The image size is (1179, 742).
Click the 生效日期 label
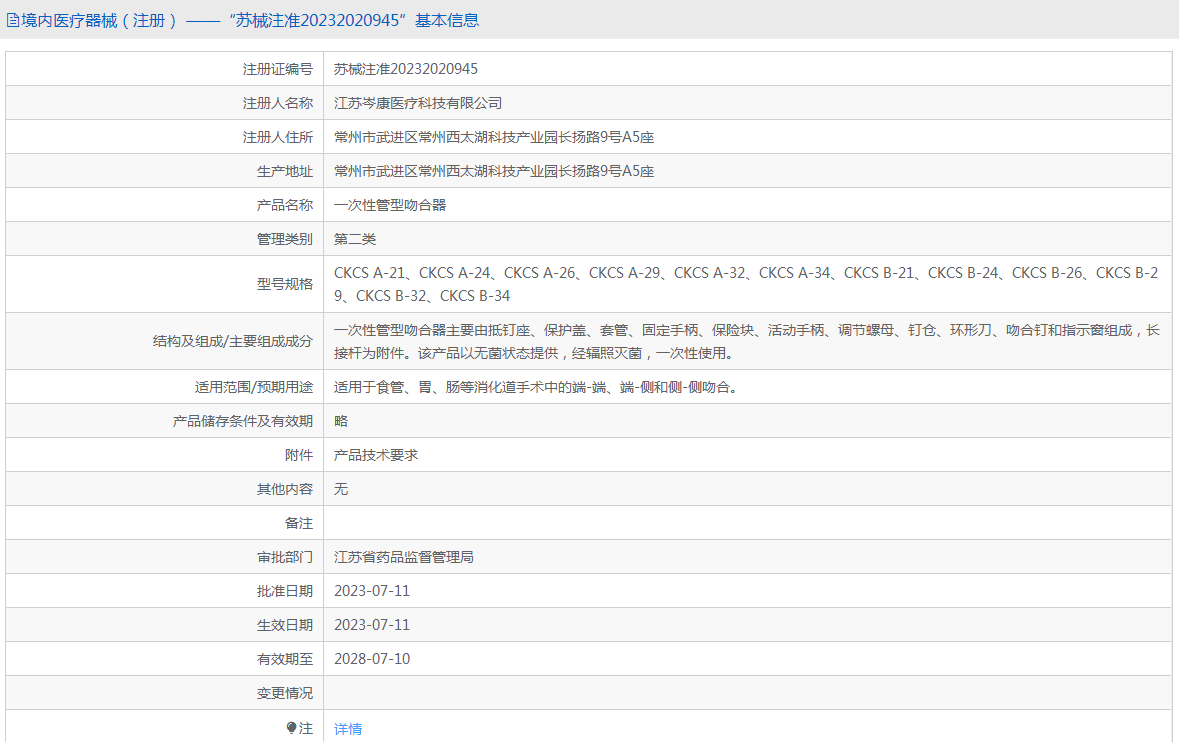[x=284, y=625]
